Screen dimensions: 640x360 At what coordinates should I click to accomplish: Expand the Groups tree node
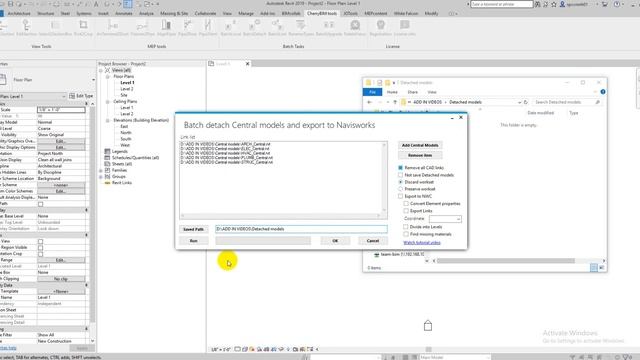point(101,177)
